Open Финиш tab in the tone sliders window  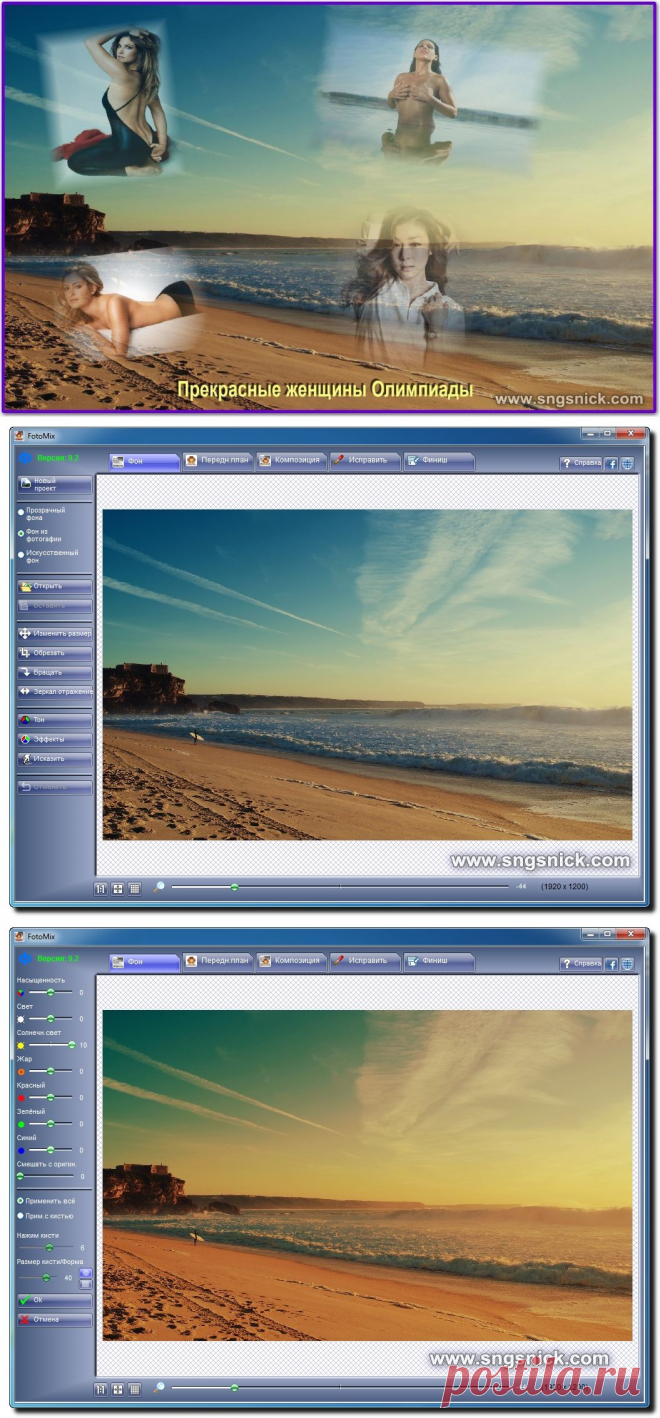point(438,961)
